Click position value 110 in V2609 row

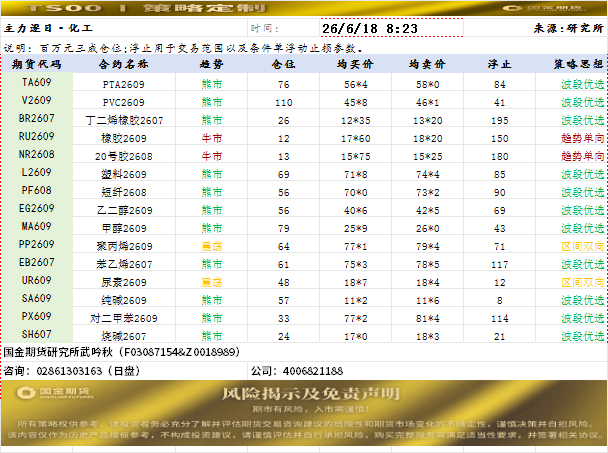click(x=283, y=103)
